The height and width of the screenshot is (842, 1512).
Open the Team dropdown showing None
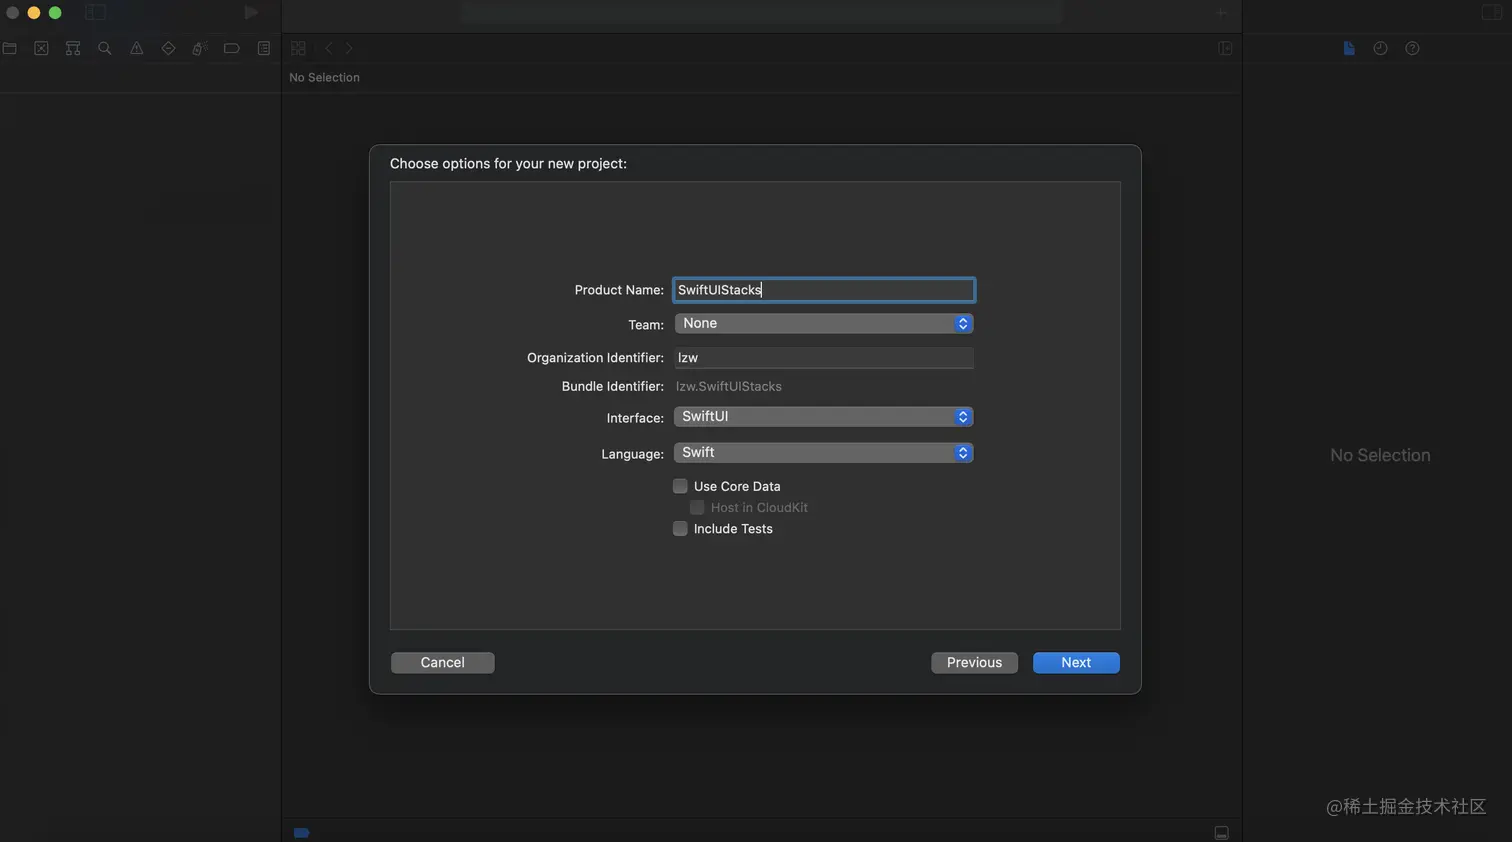click(823, 324)
